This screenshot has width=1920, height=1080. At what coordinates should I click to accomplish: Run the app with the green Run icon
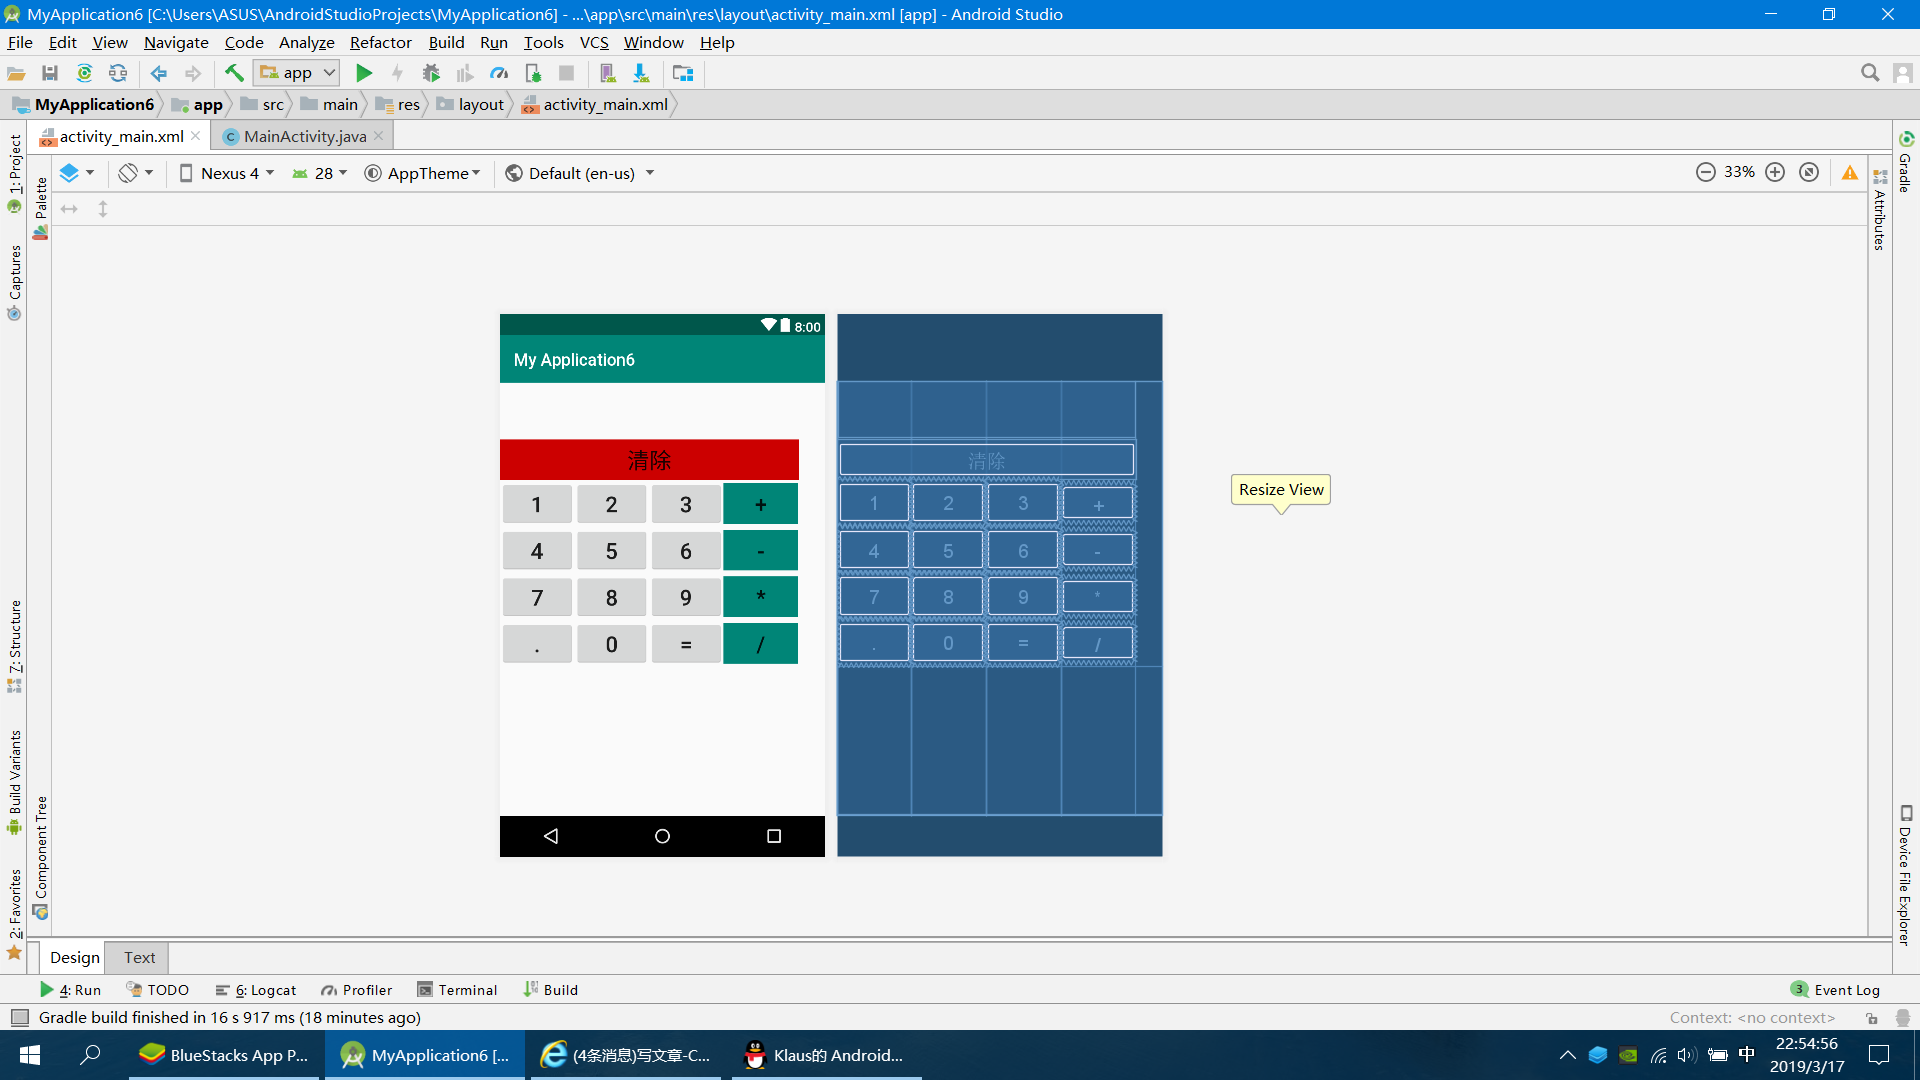click(364, 72)
